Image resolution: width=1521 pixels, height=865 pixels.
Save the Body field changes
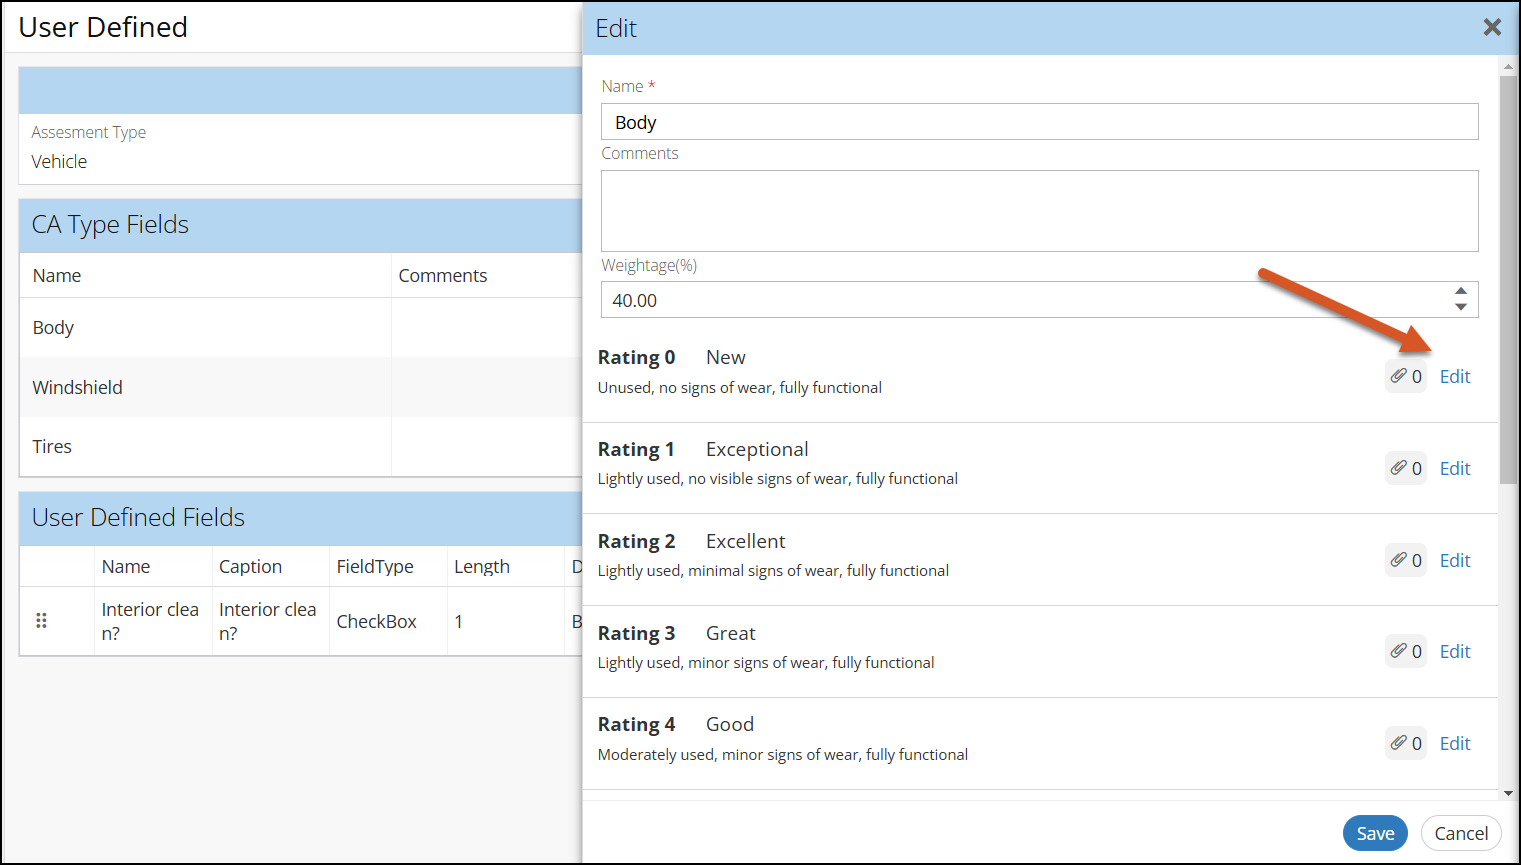[1374, 833]
